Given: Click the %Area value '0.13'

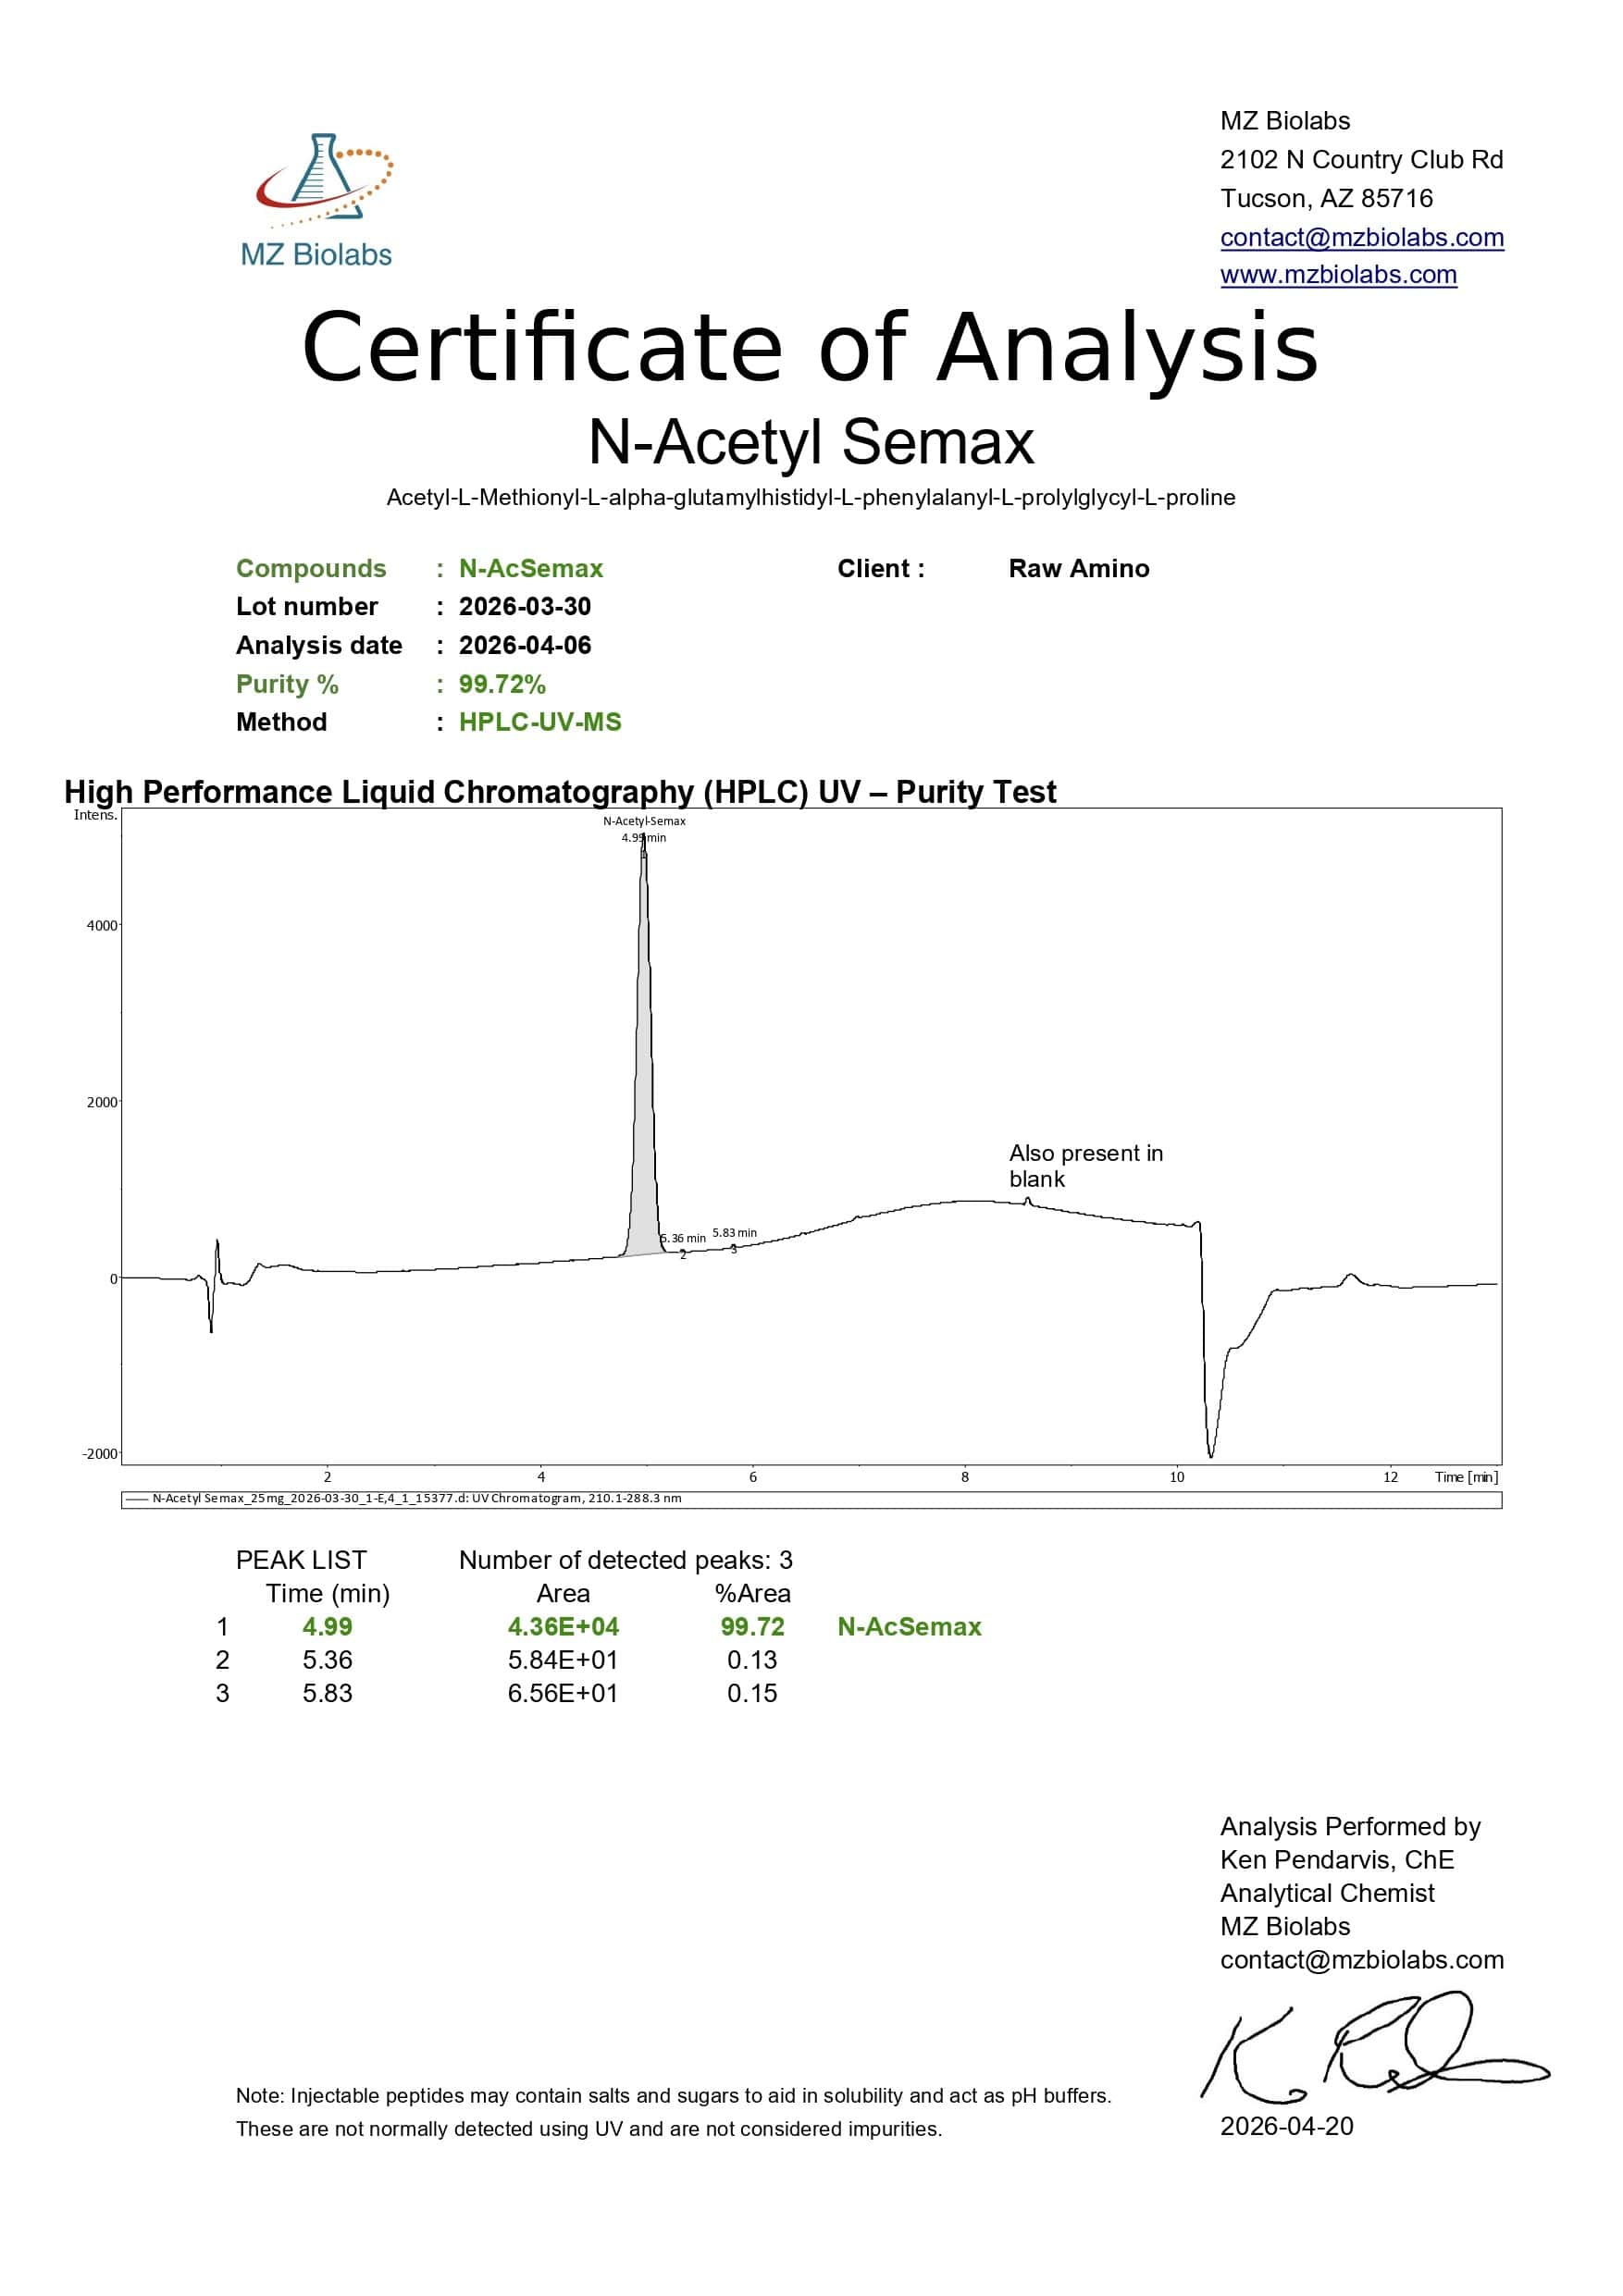Looking at the screenshot, I should pos(752,1660).
